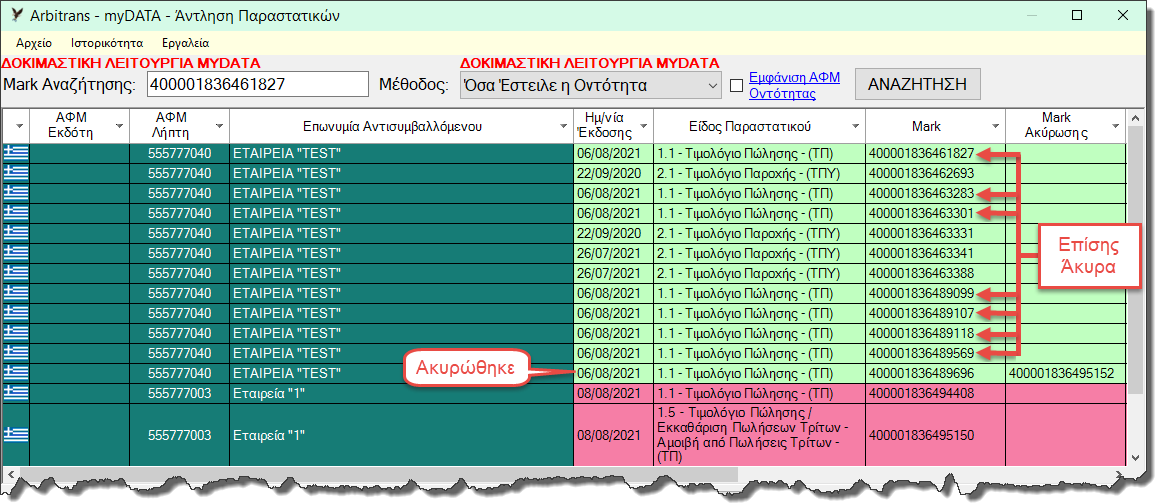Viewport: 1155px width, 503px height.
Task: Open the Αρχείο menu
Action: (34, 43)
